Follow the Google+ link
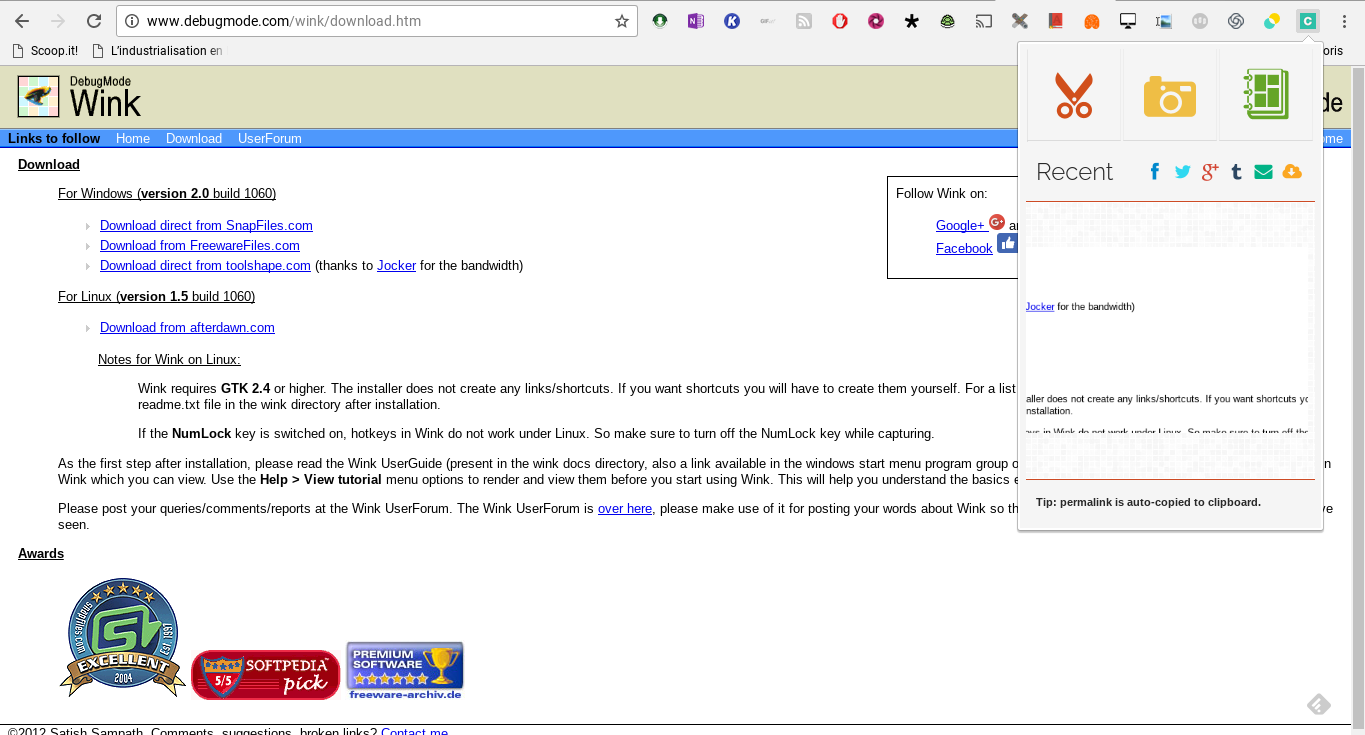1365x735 pixels. click(x=960, y=226)
